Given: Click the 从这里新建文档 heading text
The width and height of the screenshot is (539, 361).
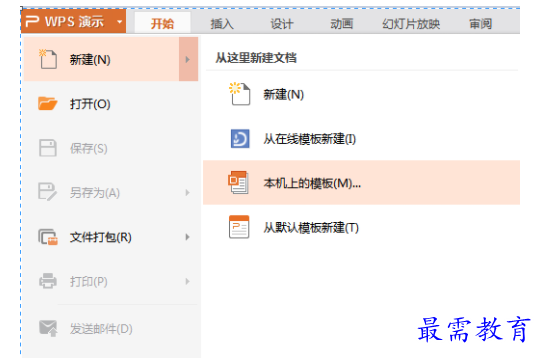Looking at the screenshot, I should point(256,57).
